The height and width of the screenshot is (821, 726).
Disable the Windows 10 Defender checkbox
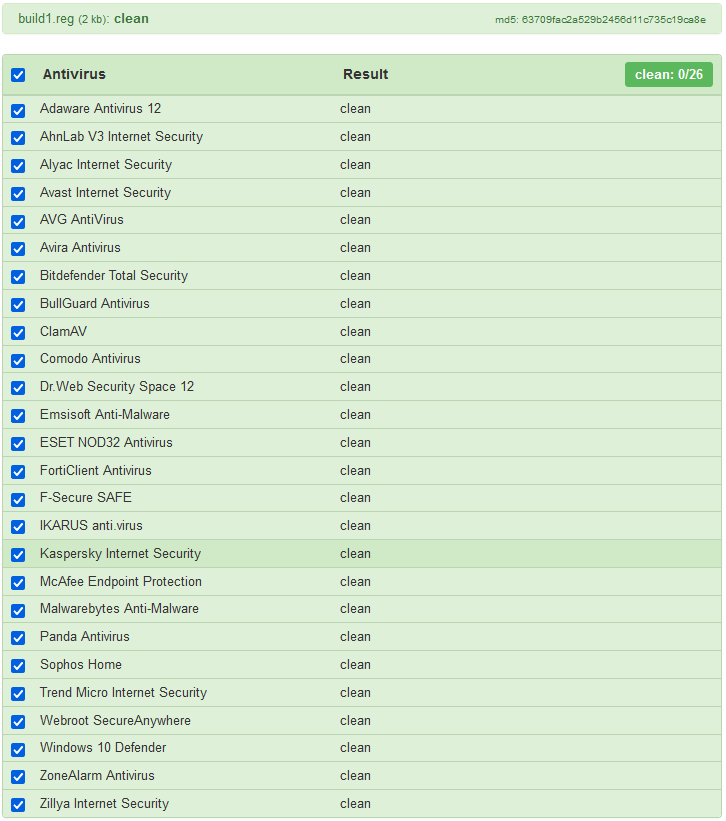[18, 749]
